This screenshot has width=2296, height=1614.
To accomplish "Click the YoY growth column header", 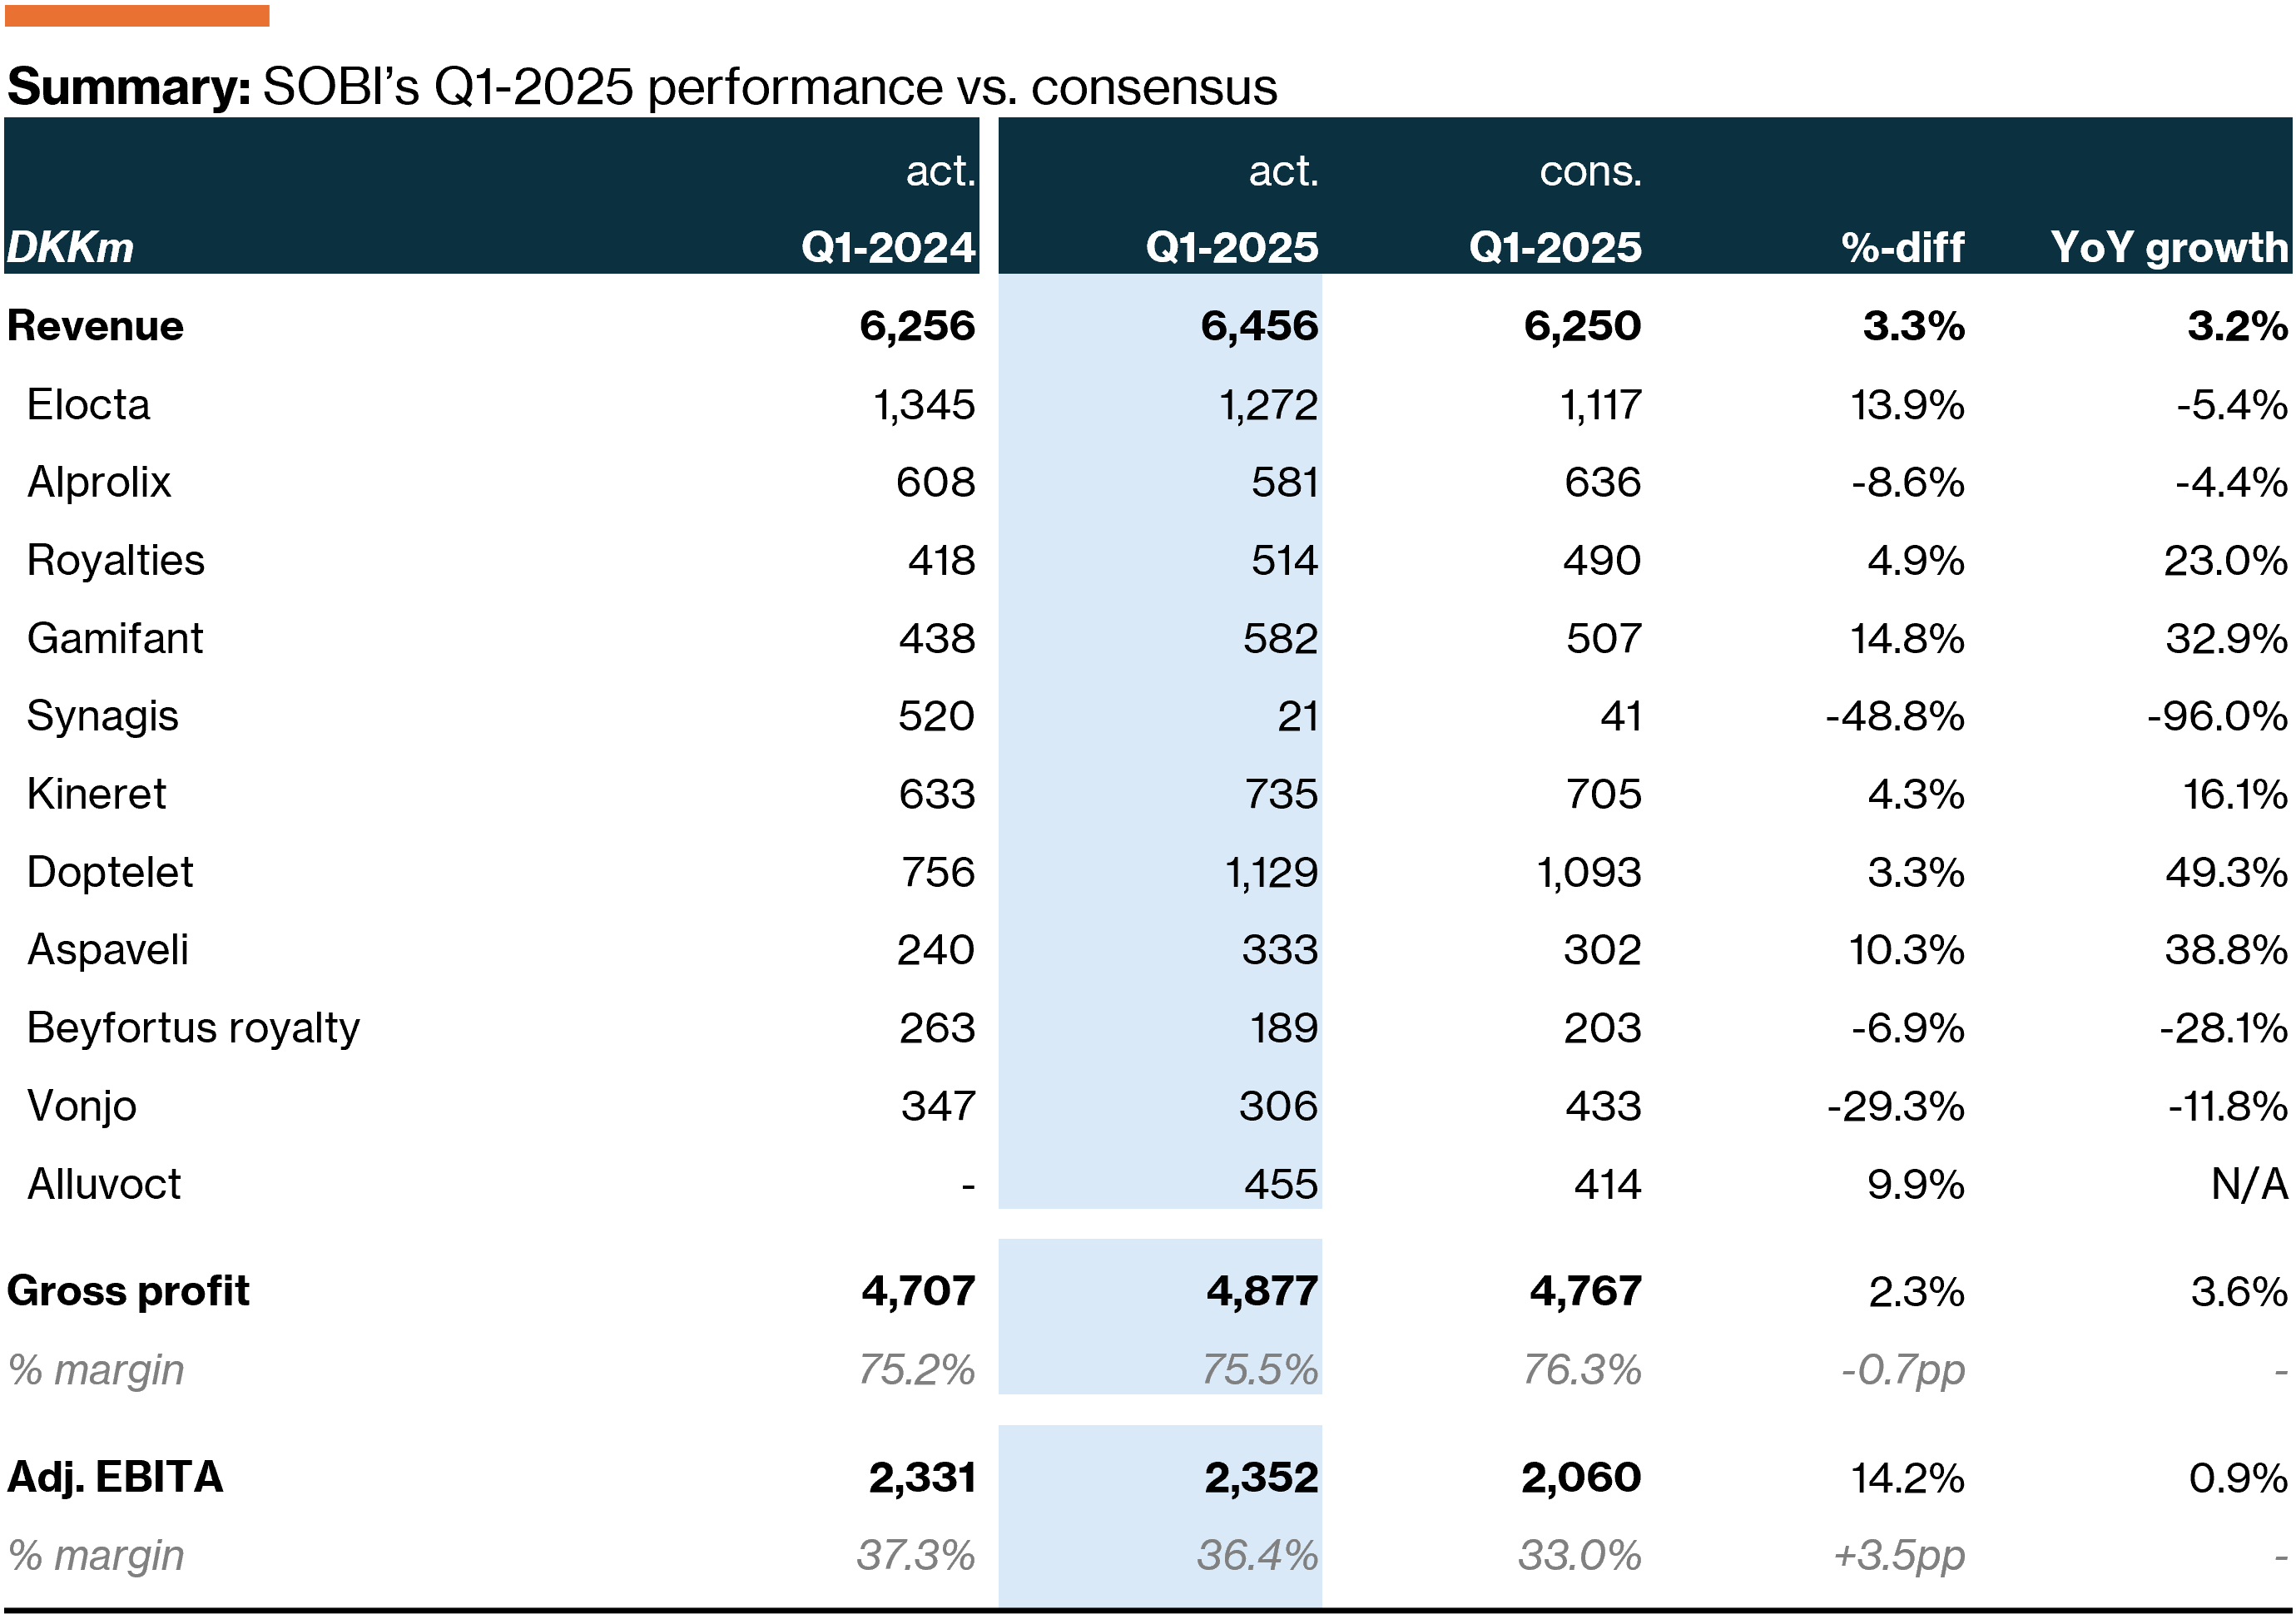I will point(2169,247).
